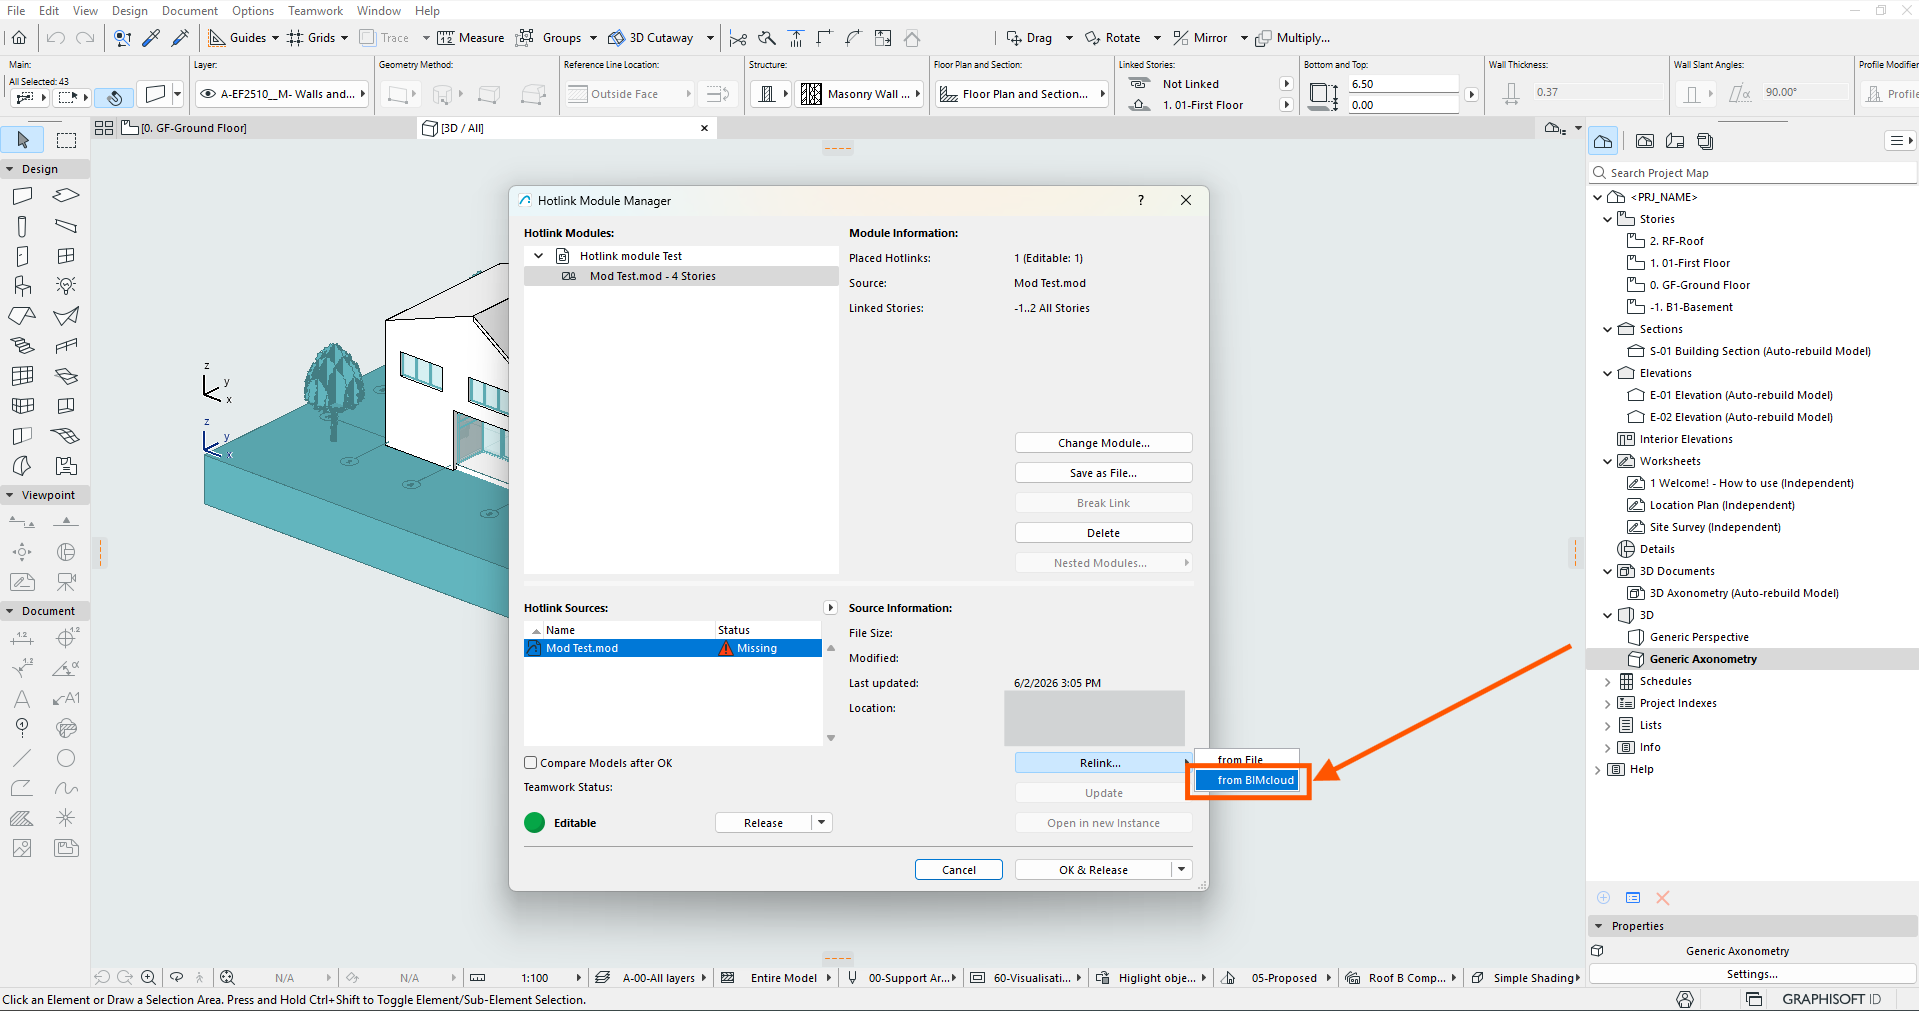The width and height of the screenshot is (1919, 1011).
Task: Open E-01 Elevation in Navigator
Action: coord(1740,395)
